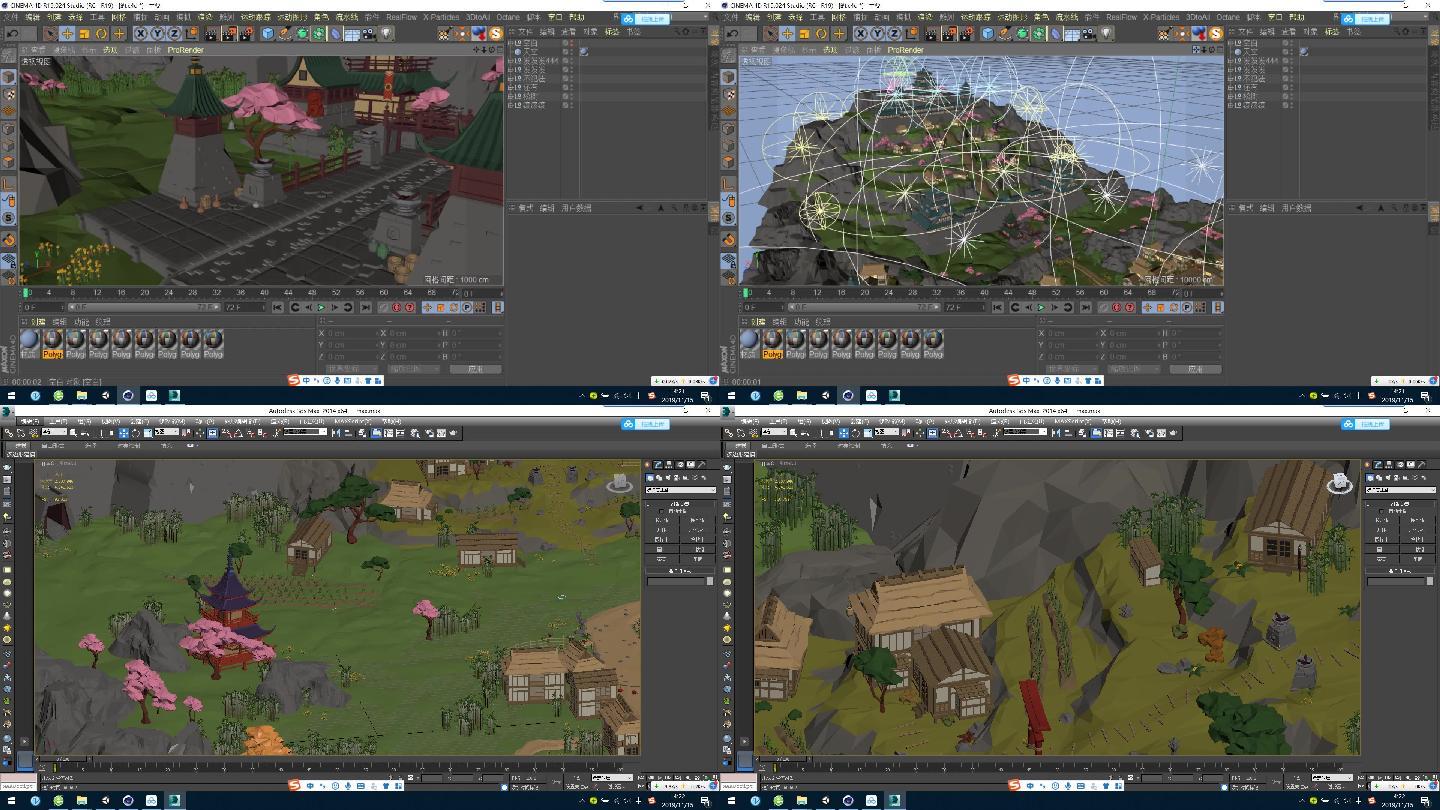Toggle Autokeying button in top-left Cinema 4D

[409, 307]
